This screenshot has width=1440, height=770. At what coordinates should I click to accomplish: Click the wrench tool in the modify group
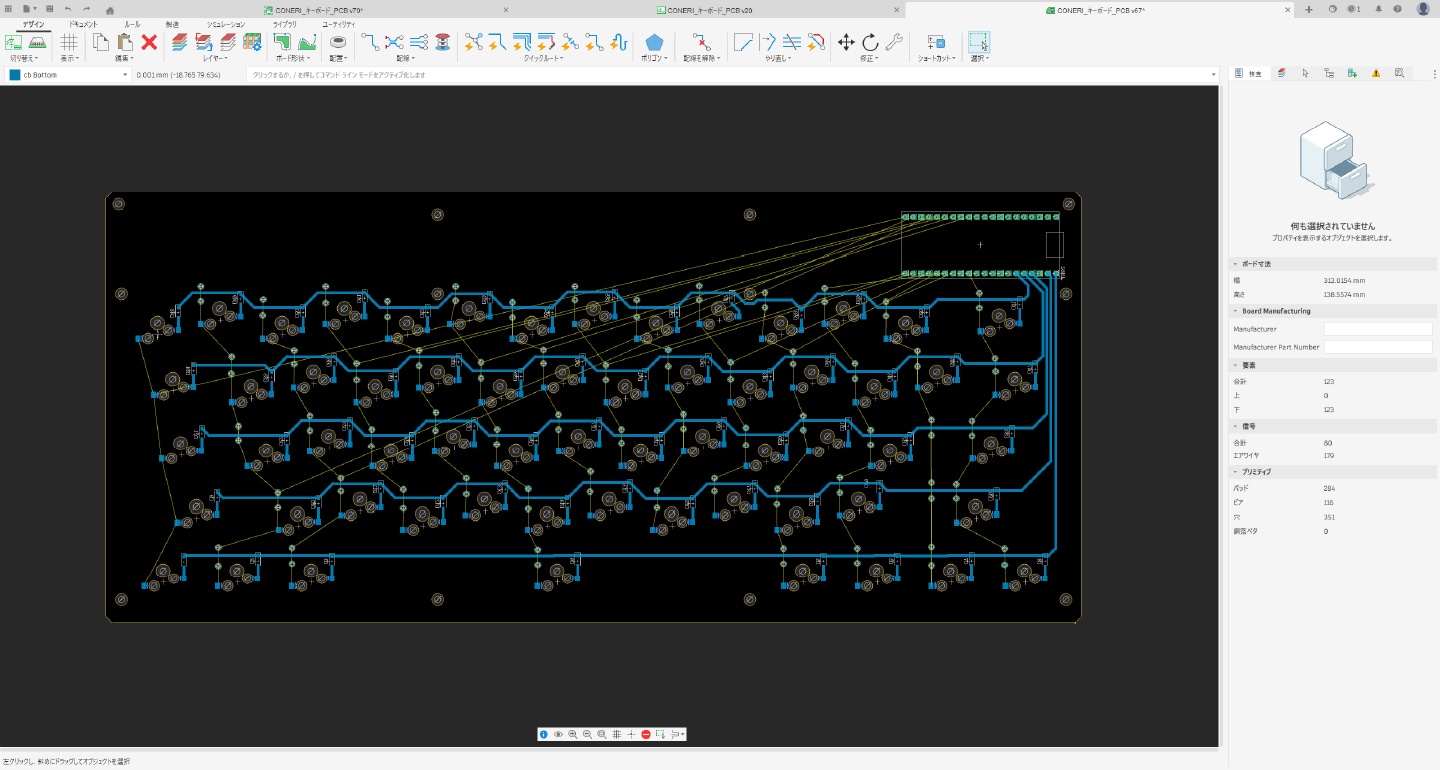tap(894, 42)
